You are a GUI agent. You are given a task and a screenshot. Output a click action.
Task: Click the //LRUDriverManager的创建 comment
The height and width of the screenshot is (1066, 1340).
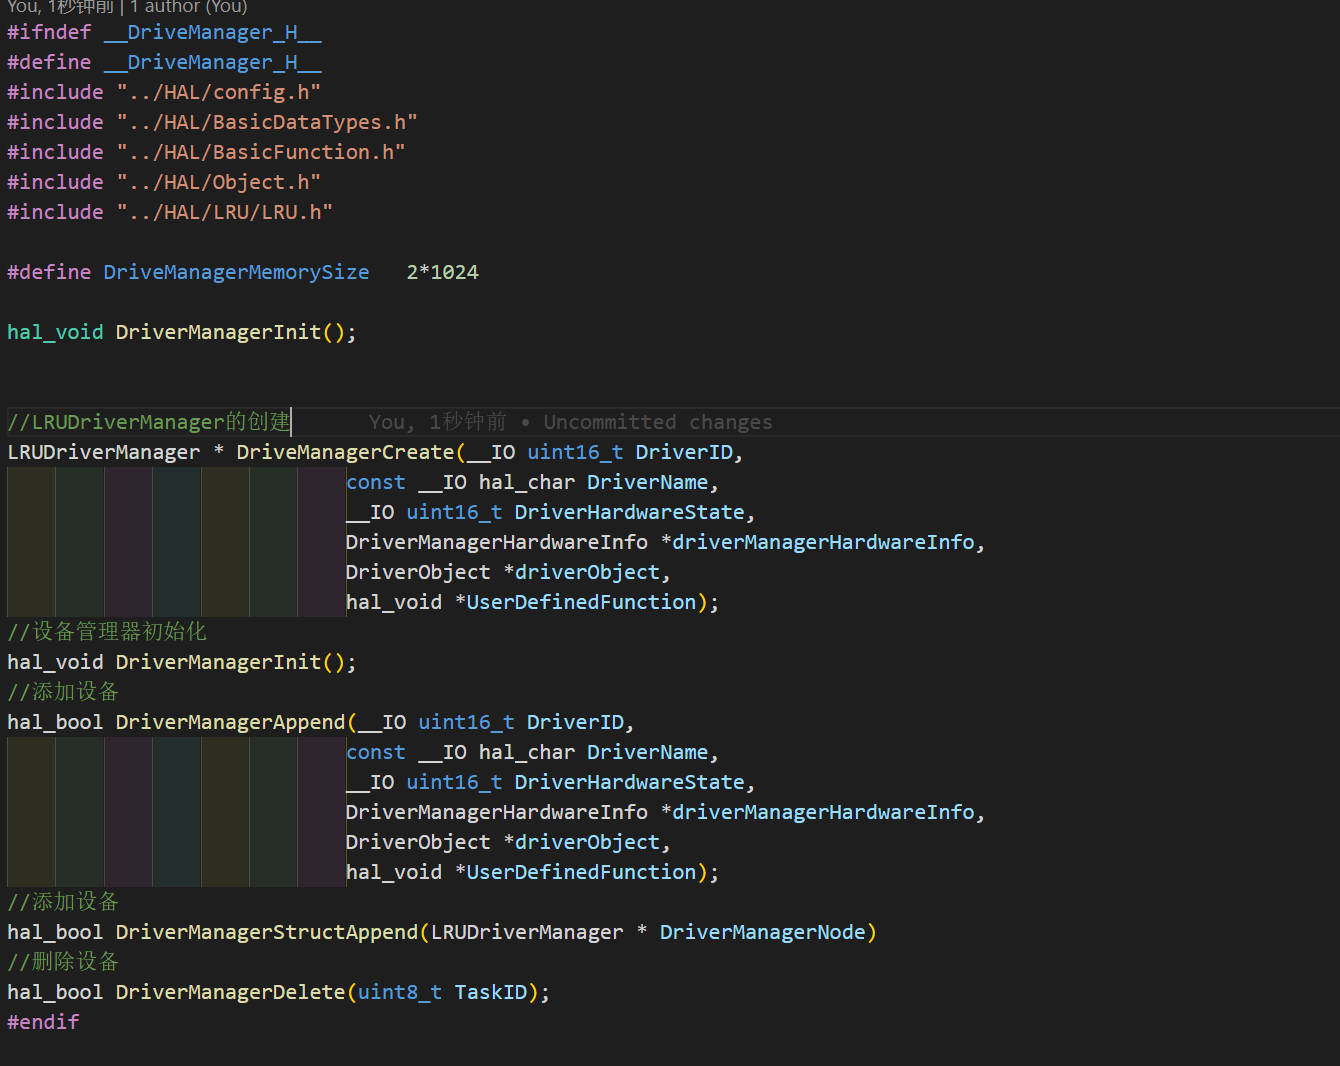(149, 422)
